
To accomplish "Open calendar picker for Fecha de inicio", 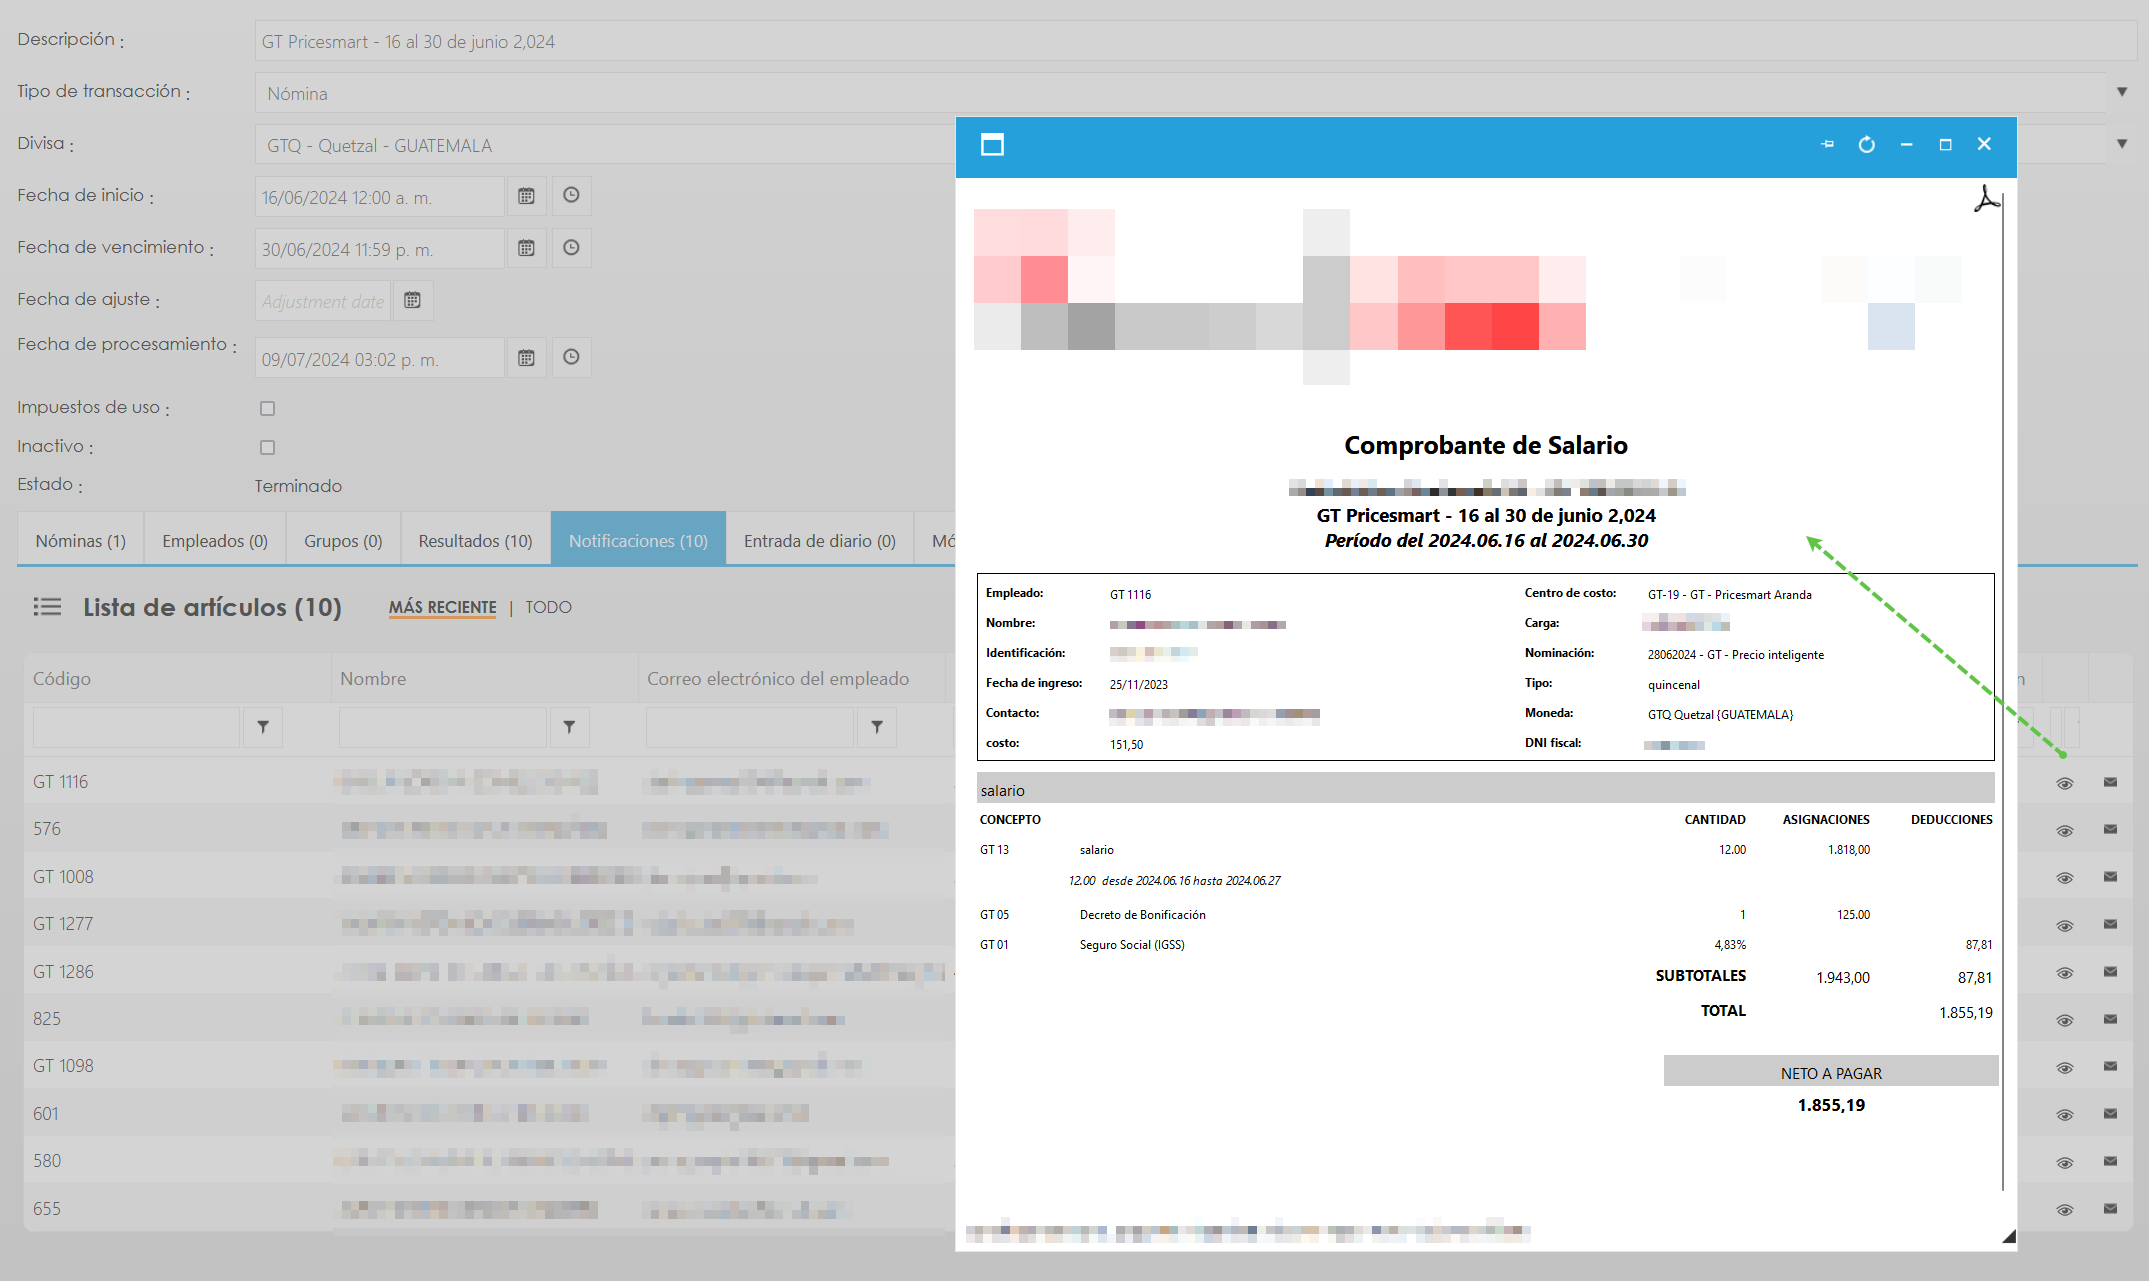I will [x=526, y=196].
